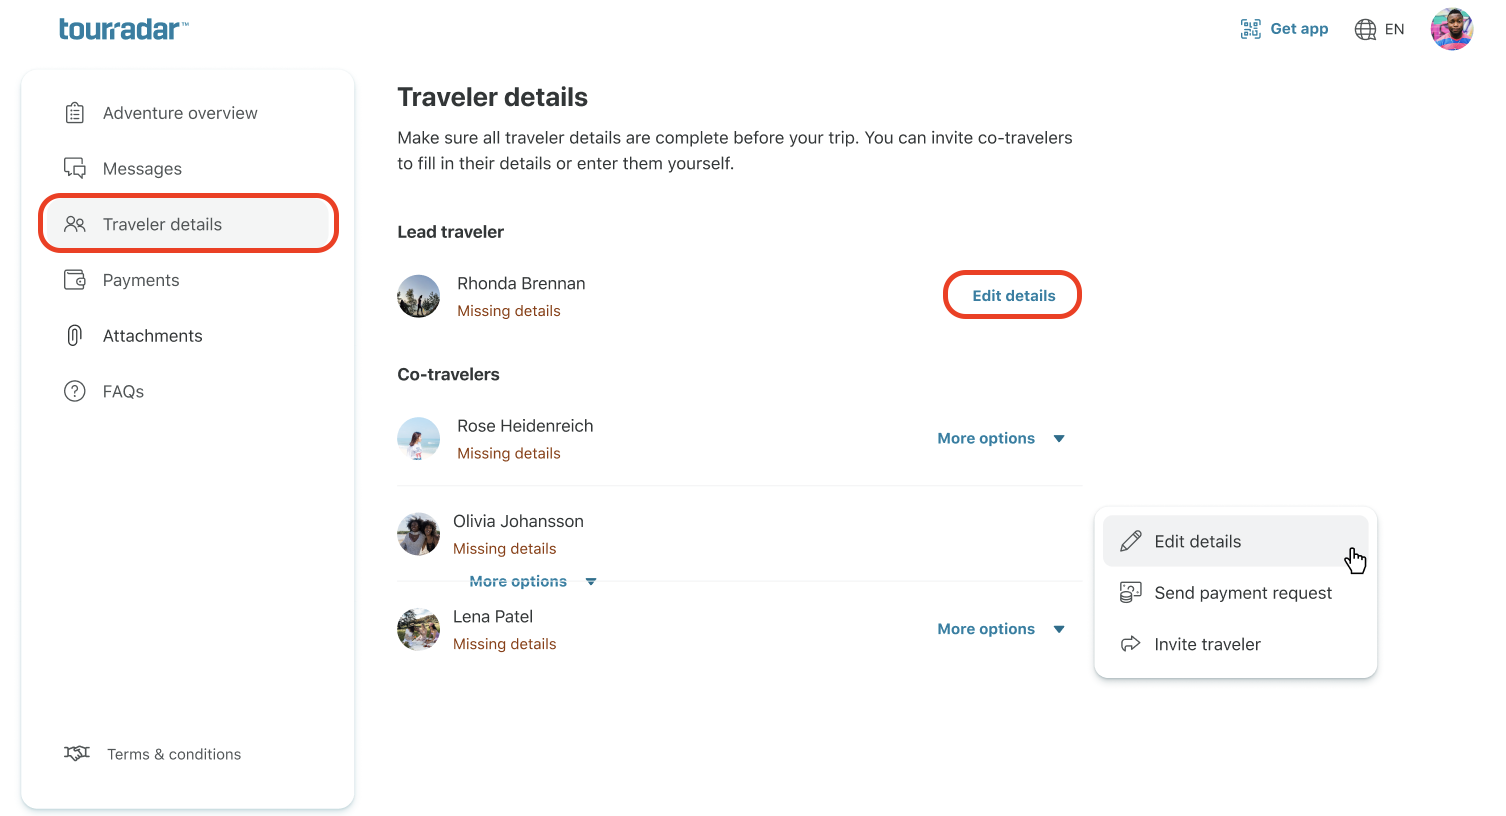Open the Terms & conditions link
Image resolution: width=1506 pixels, height=816 pixels.
click(x=174, y=754)
